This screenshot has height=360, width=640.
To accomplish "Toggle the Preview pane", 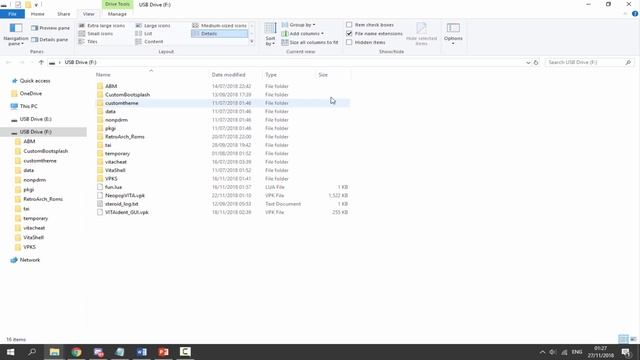I will [51, 28].
